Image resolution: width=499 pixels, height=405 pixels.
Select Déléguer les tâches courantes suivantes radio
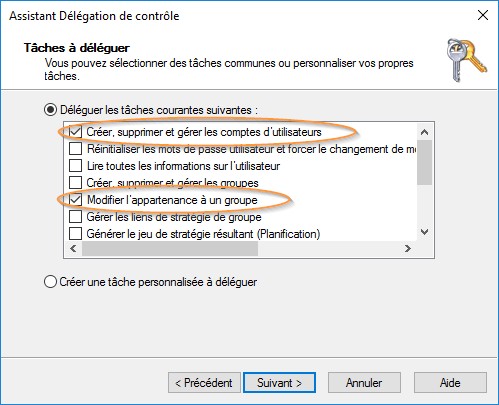point(50,110)
